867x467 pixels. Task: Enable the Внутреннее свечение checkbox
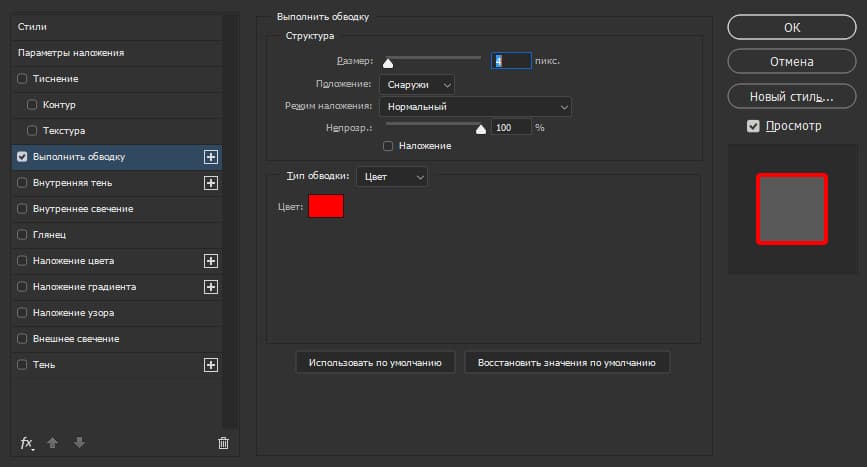point(22,208)
